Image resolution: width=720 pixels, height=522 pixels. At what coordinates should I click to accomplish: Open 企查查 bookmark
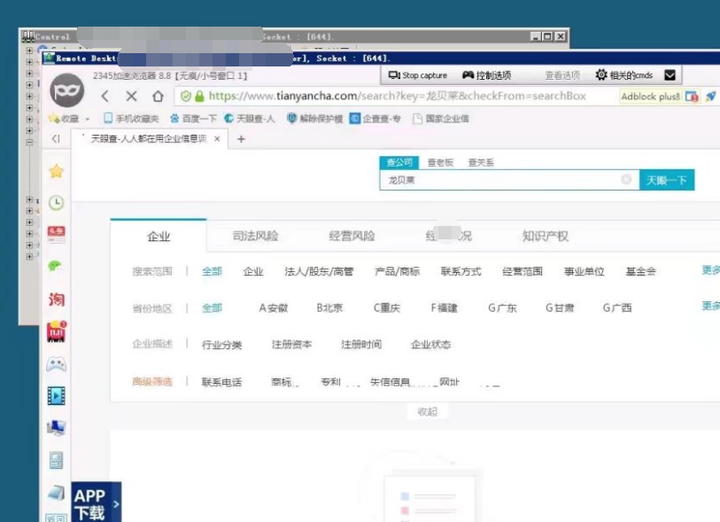pos(375,118)
